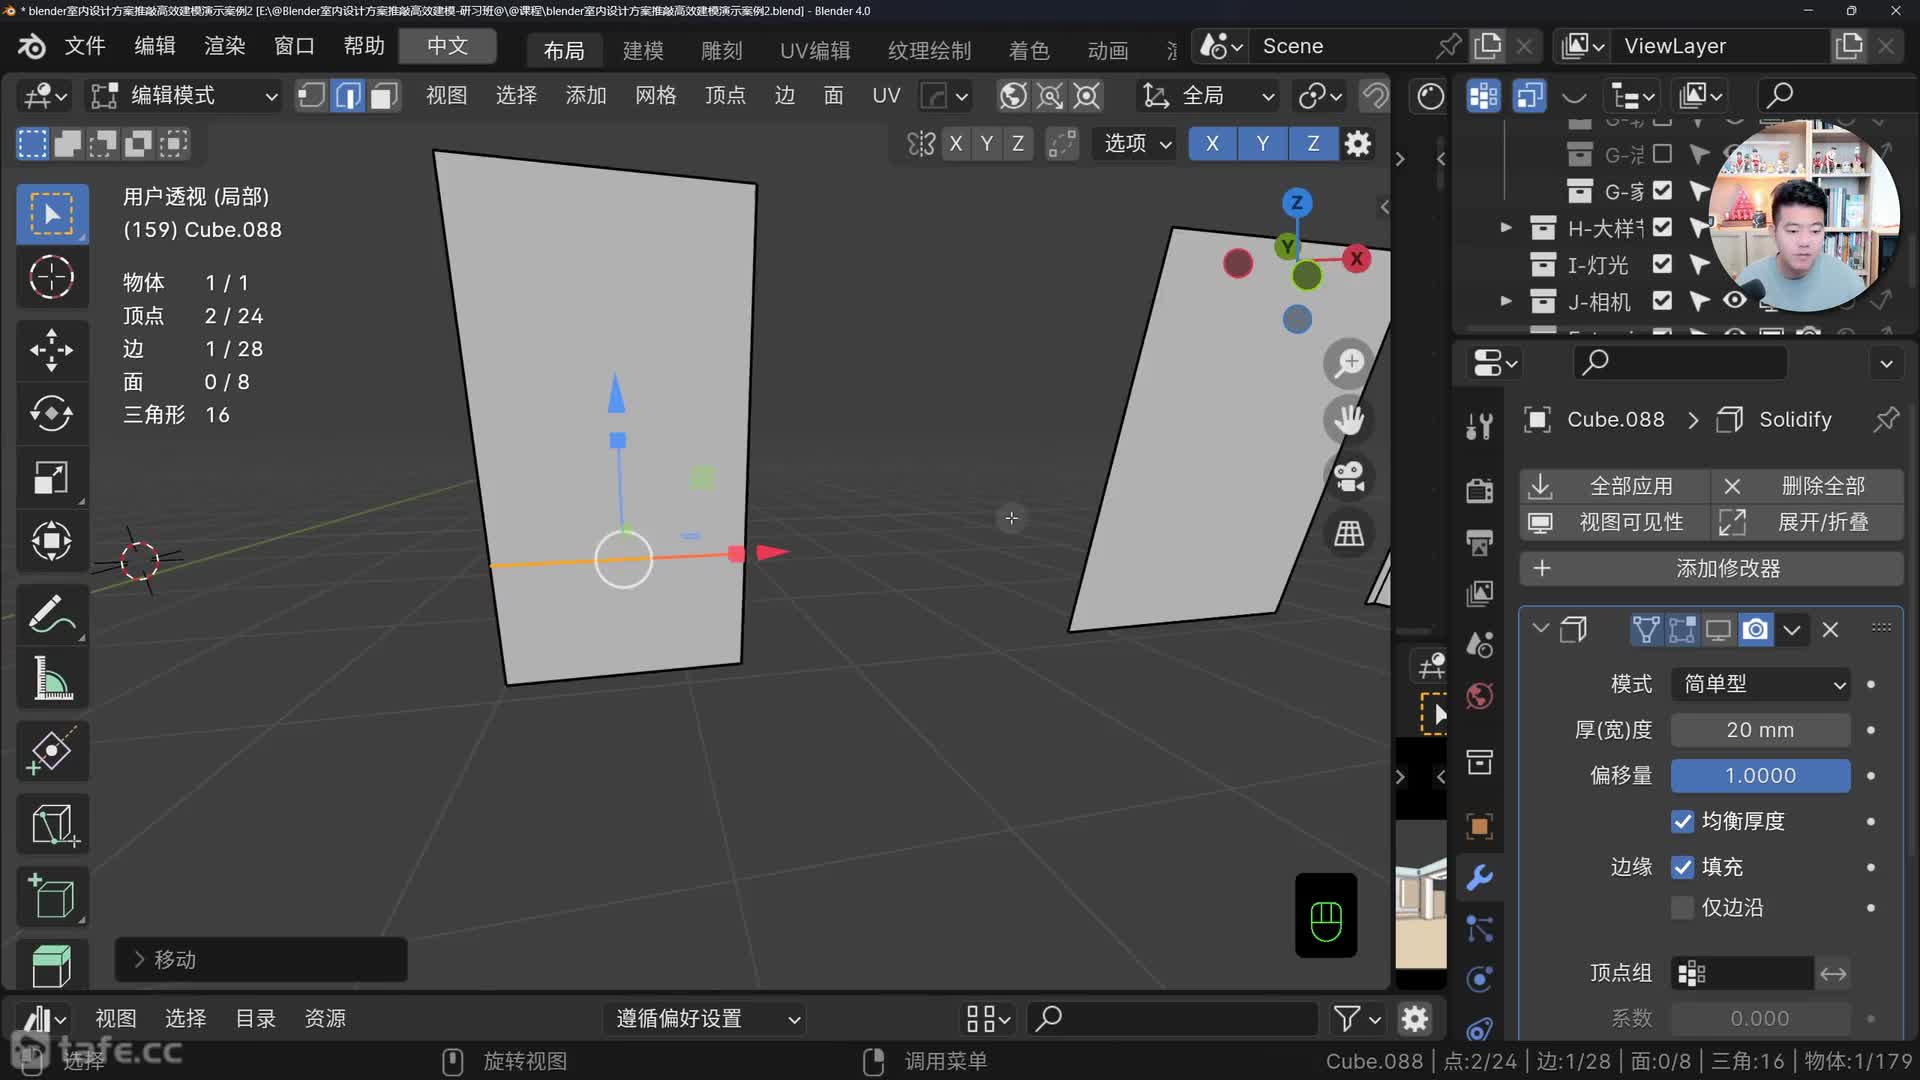This screenshot has width=1920, height=1080.
Task: Select the Move tool in left toolbar
Action: (51, 350)
